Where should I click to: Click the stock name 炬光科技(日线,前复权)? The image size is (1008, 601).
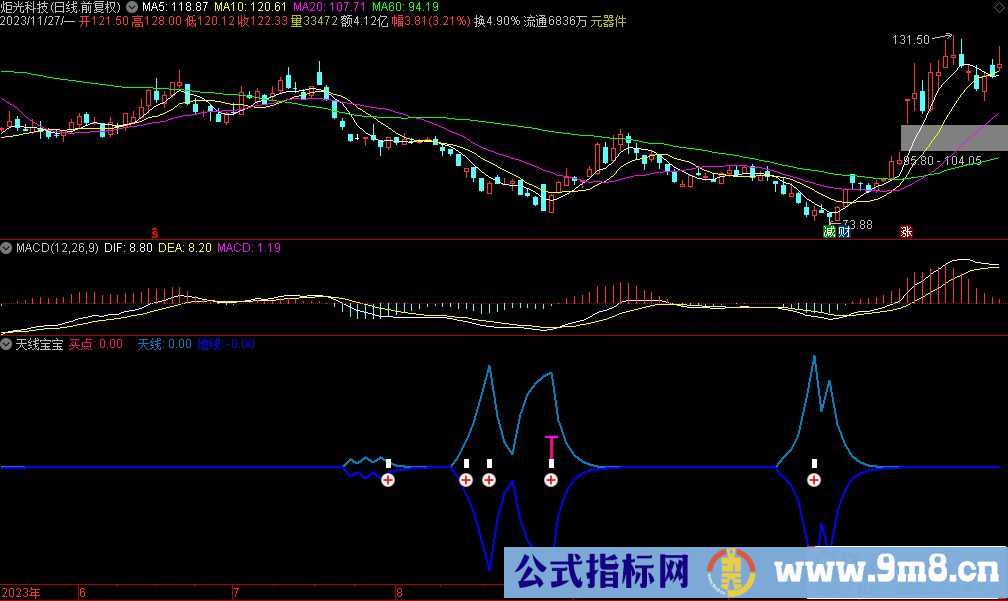(x=62, y=7)
